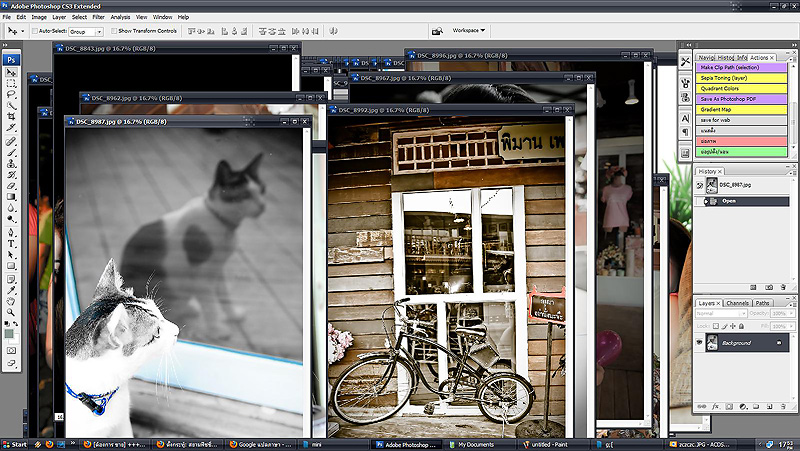Toggle lock image pixels brush icon
Screen dimensions: 800x451
(724, 326)
